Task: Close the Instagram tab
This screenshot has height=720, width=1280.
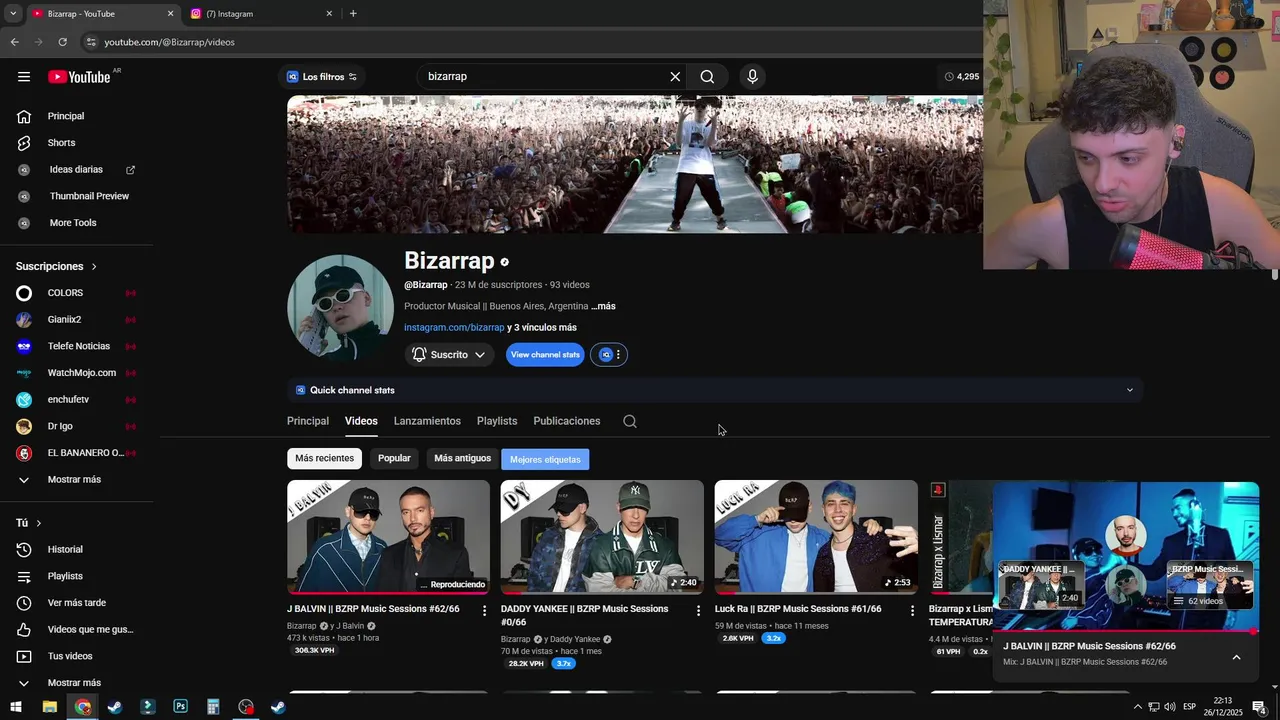Action: pyautogui.click(x=329, y=14)
